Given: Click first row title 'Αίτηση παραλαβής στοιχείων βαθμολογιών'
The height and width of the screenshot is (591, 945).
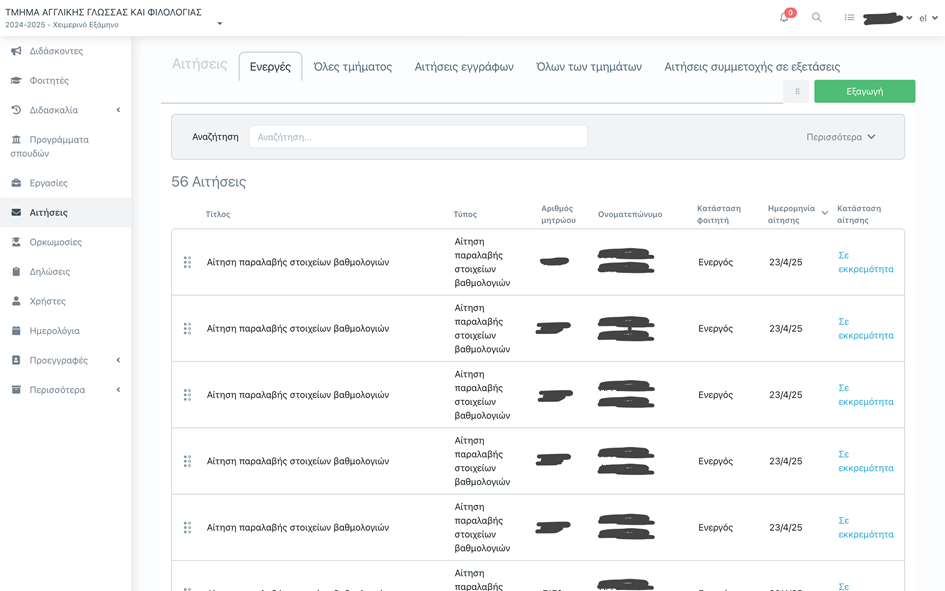Looking at the screenshot, I should [298, 262].
